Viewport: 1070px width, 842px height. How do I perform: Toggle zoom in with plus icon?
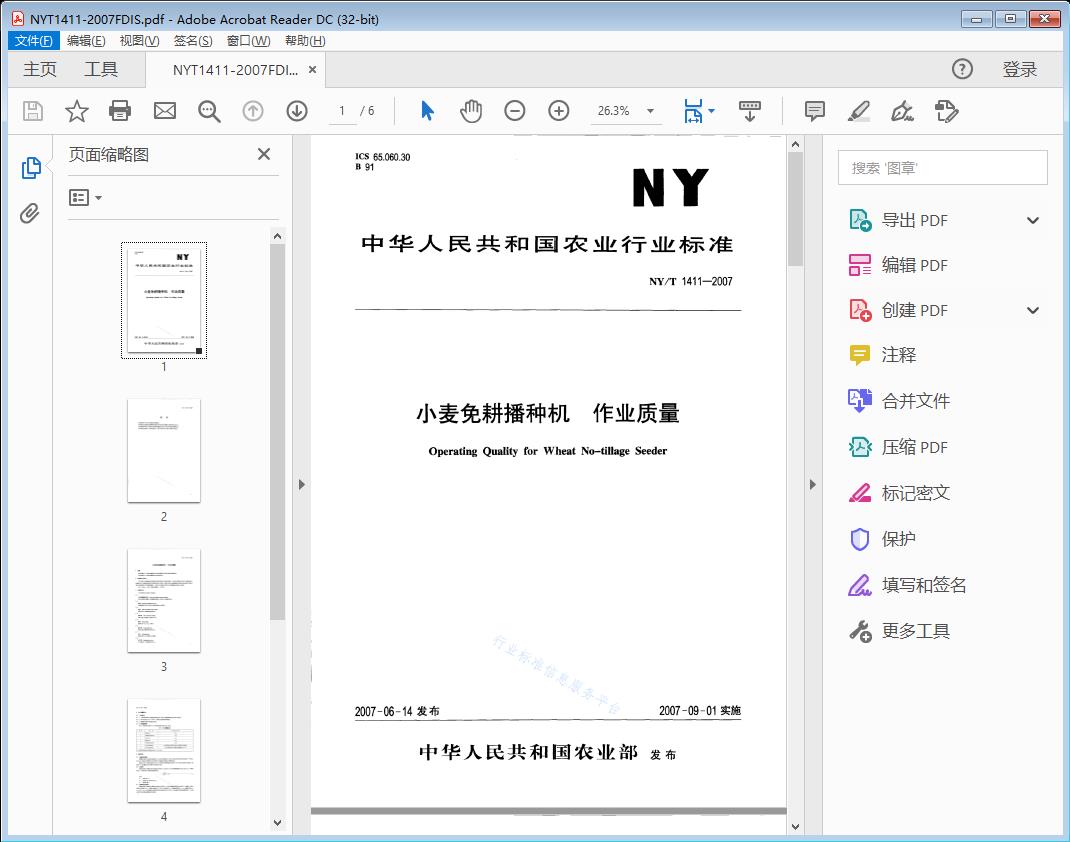(x=558, y=111)
